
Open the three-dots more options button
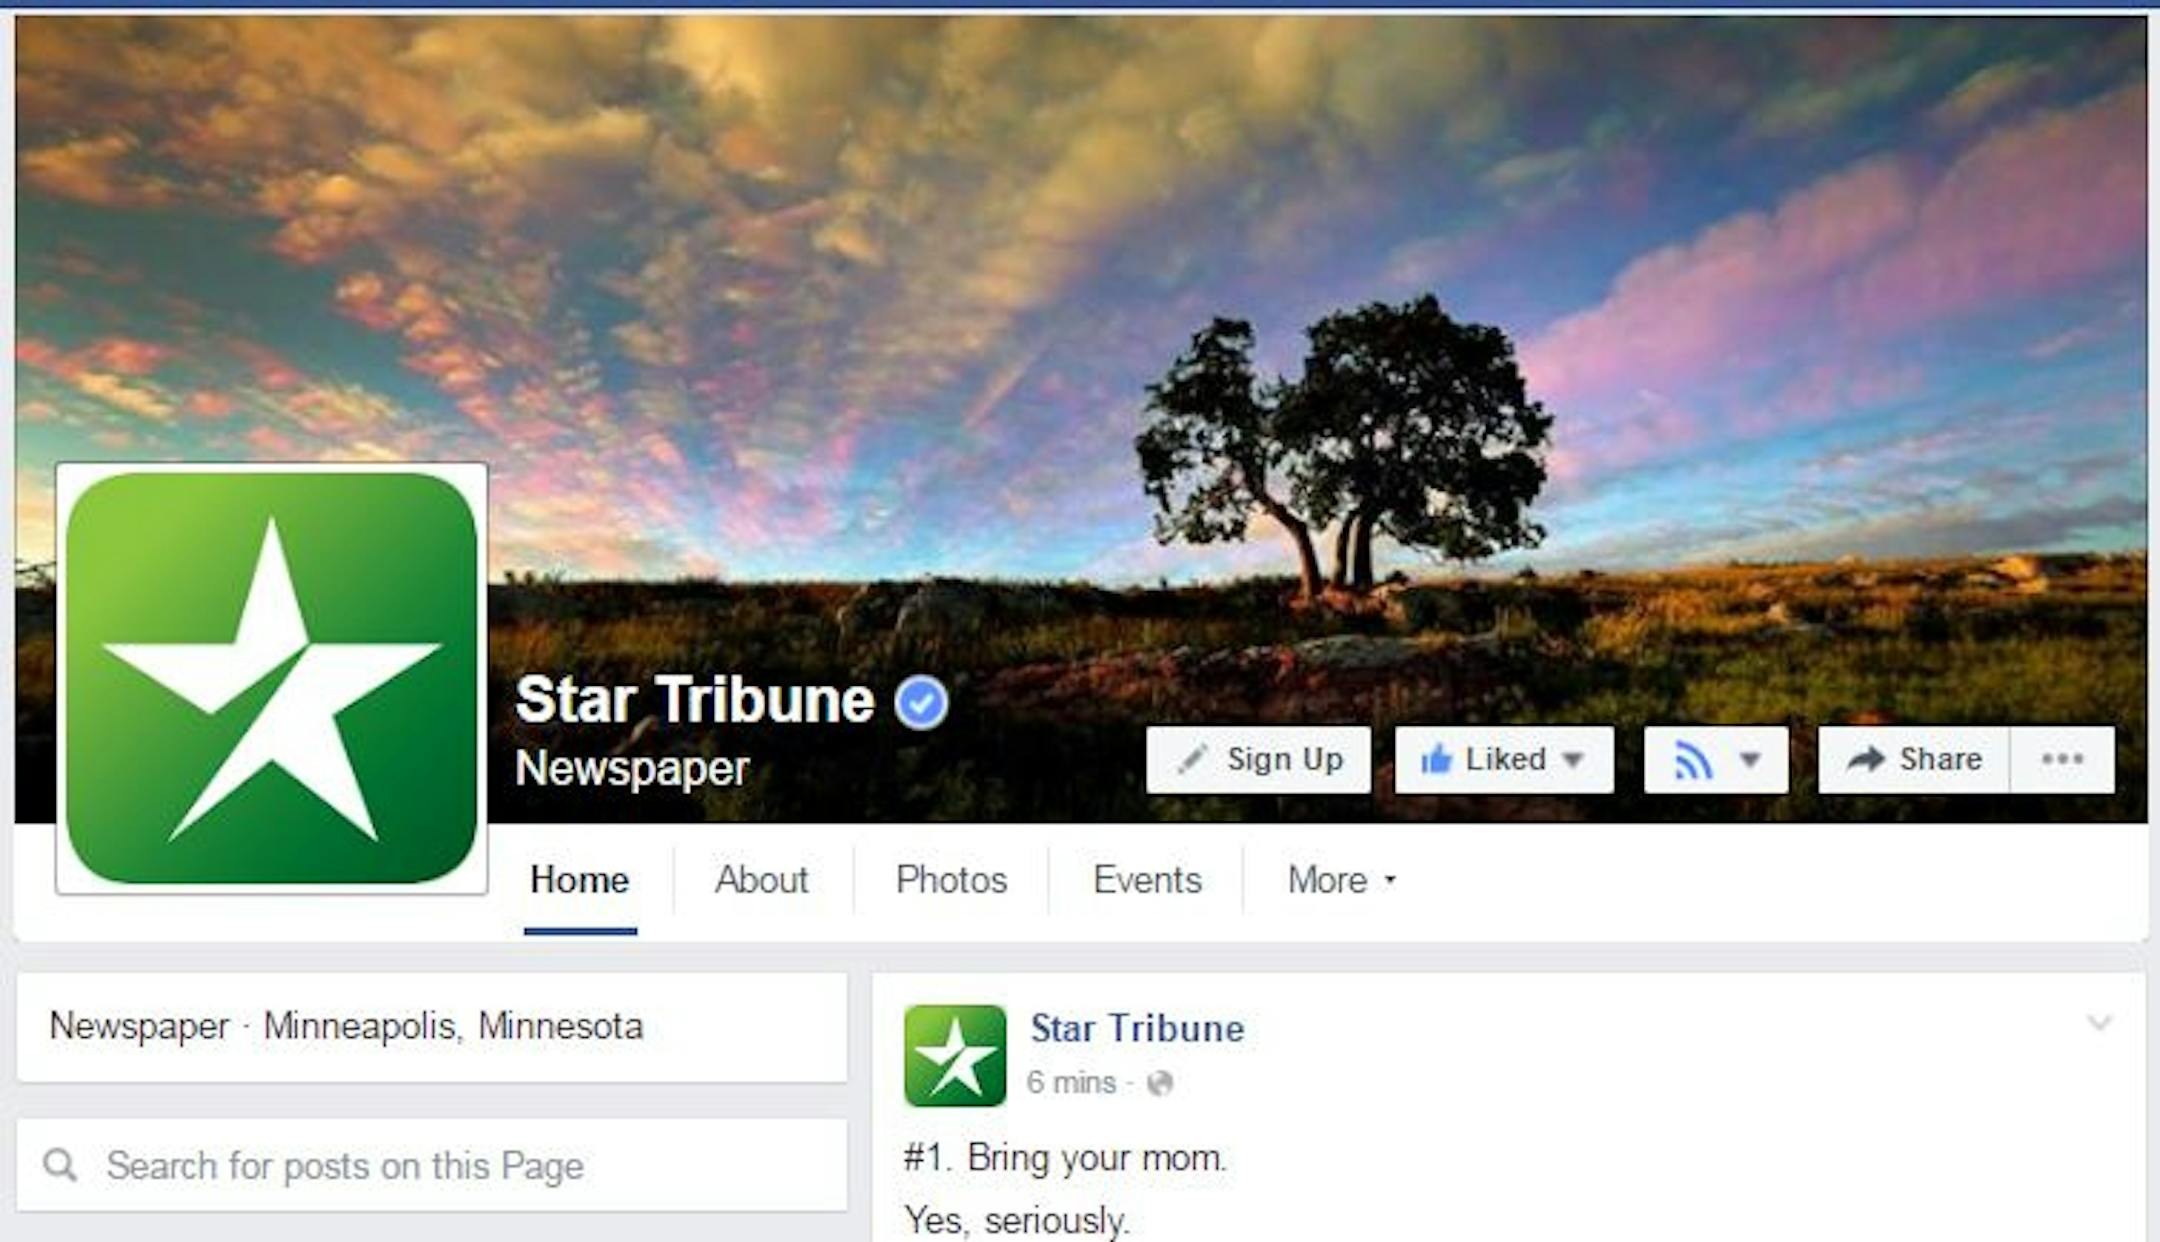point(2062,760)
